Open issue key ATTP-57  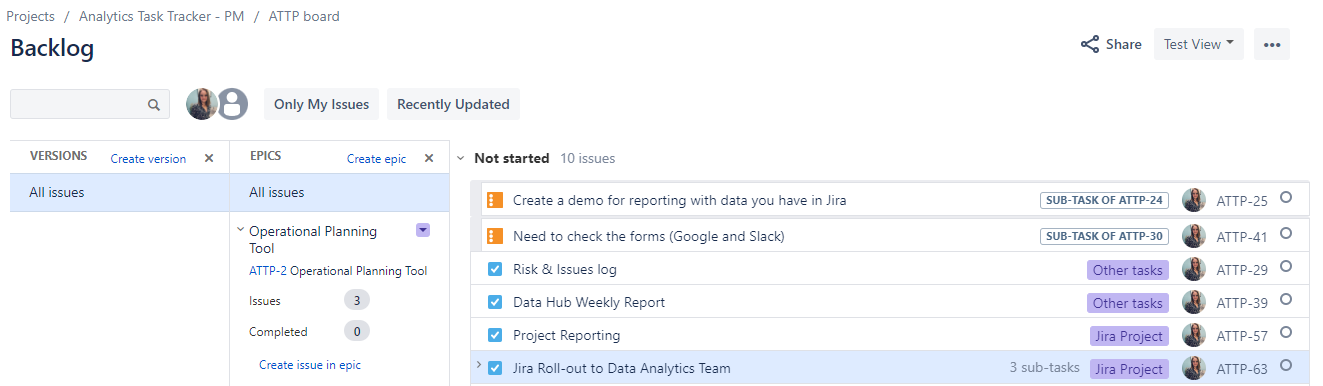coord(1242,336)
